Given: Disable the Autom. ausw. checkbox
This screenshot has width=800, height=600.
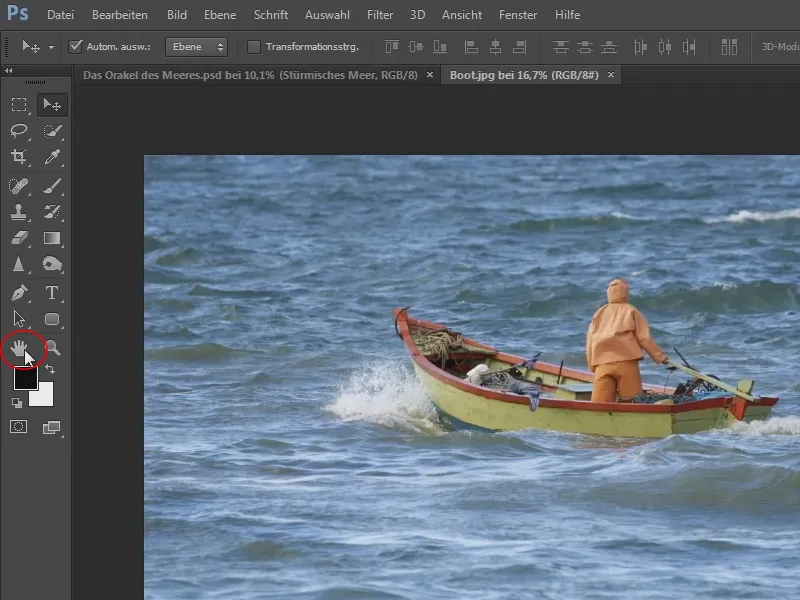Looking at the screenshot, I should 76,47.
